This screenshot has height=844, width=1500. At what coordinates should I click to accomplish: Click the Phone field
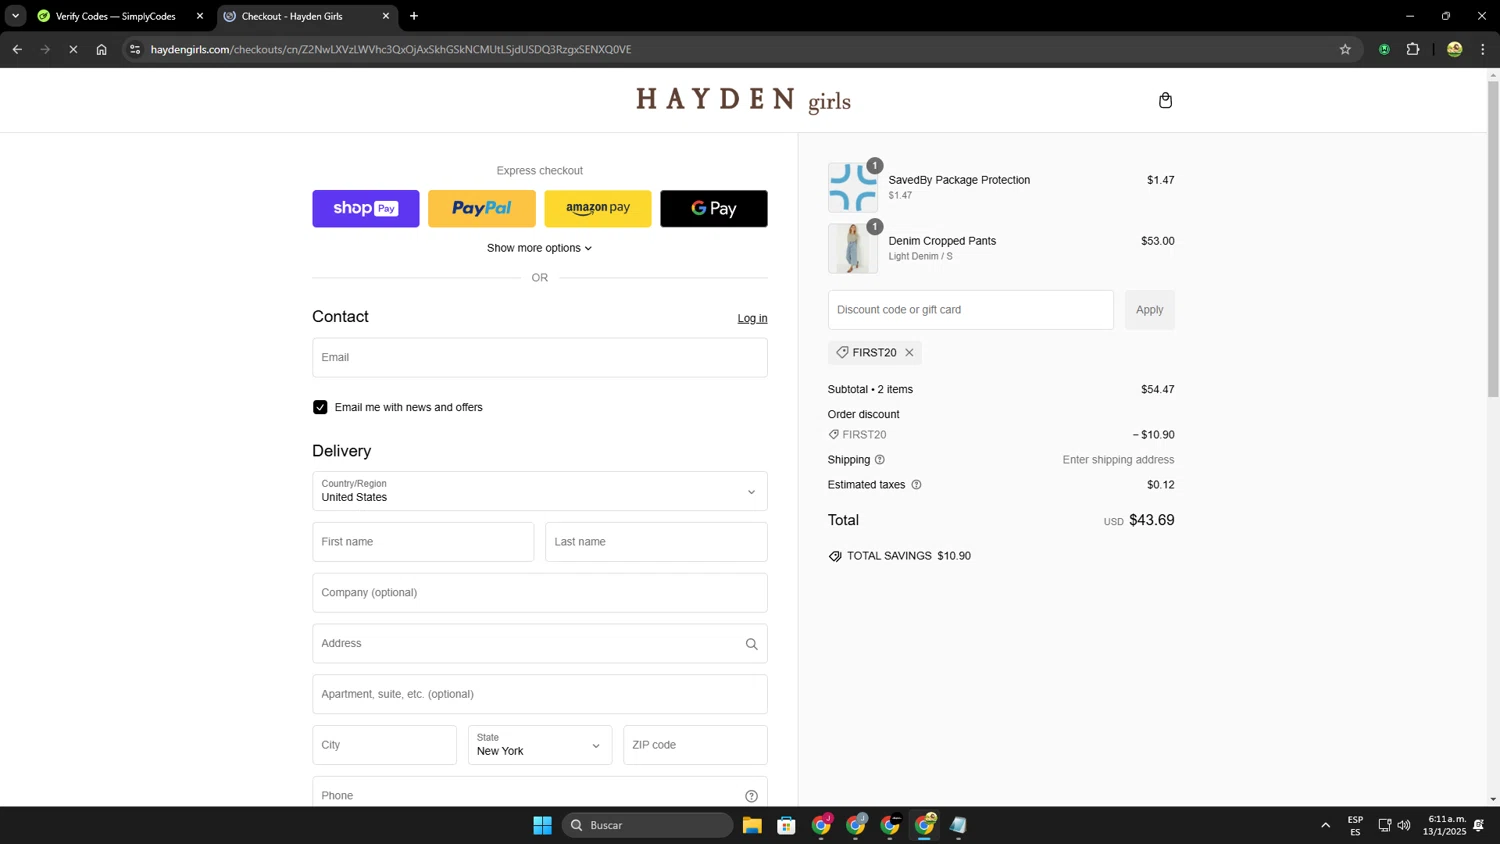pos(540,791)
